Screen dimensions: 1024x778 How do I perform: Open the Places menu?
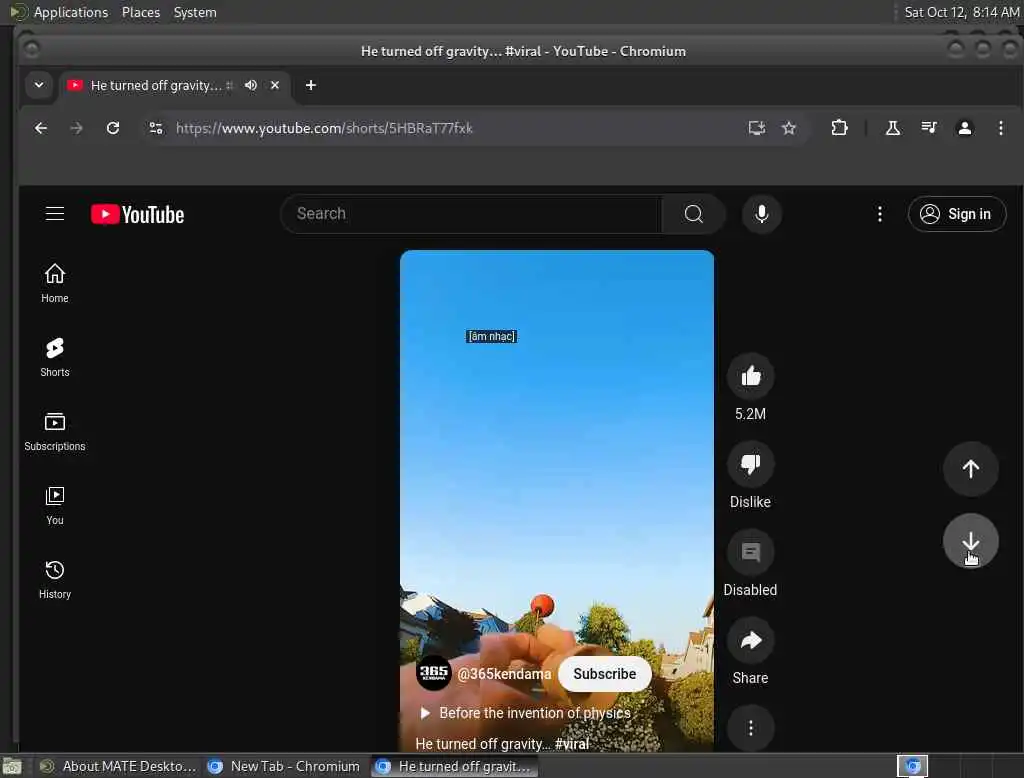[x=140, y=12]
